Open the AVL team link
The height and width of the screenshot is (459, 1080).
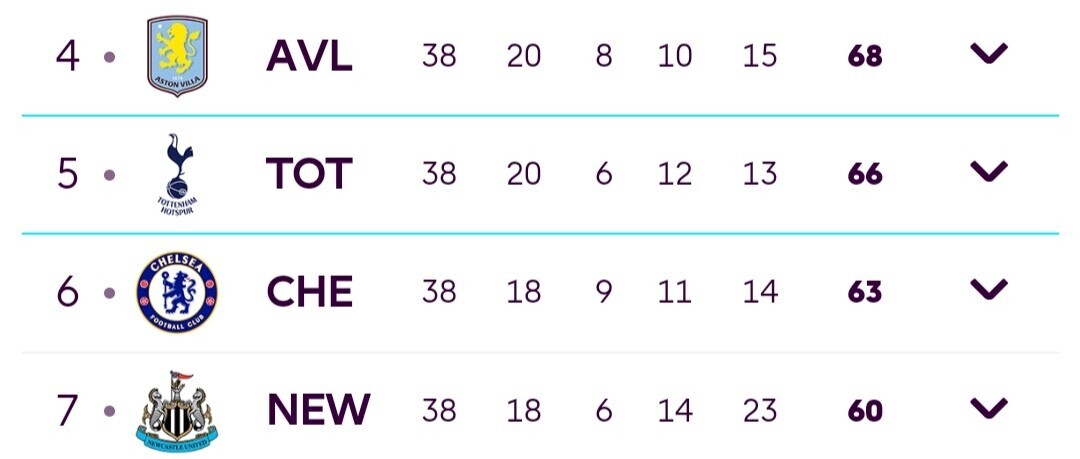[x=309, y=56]
